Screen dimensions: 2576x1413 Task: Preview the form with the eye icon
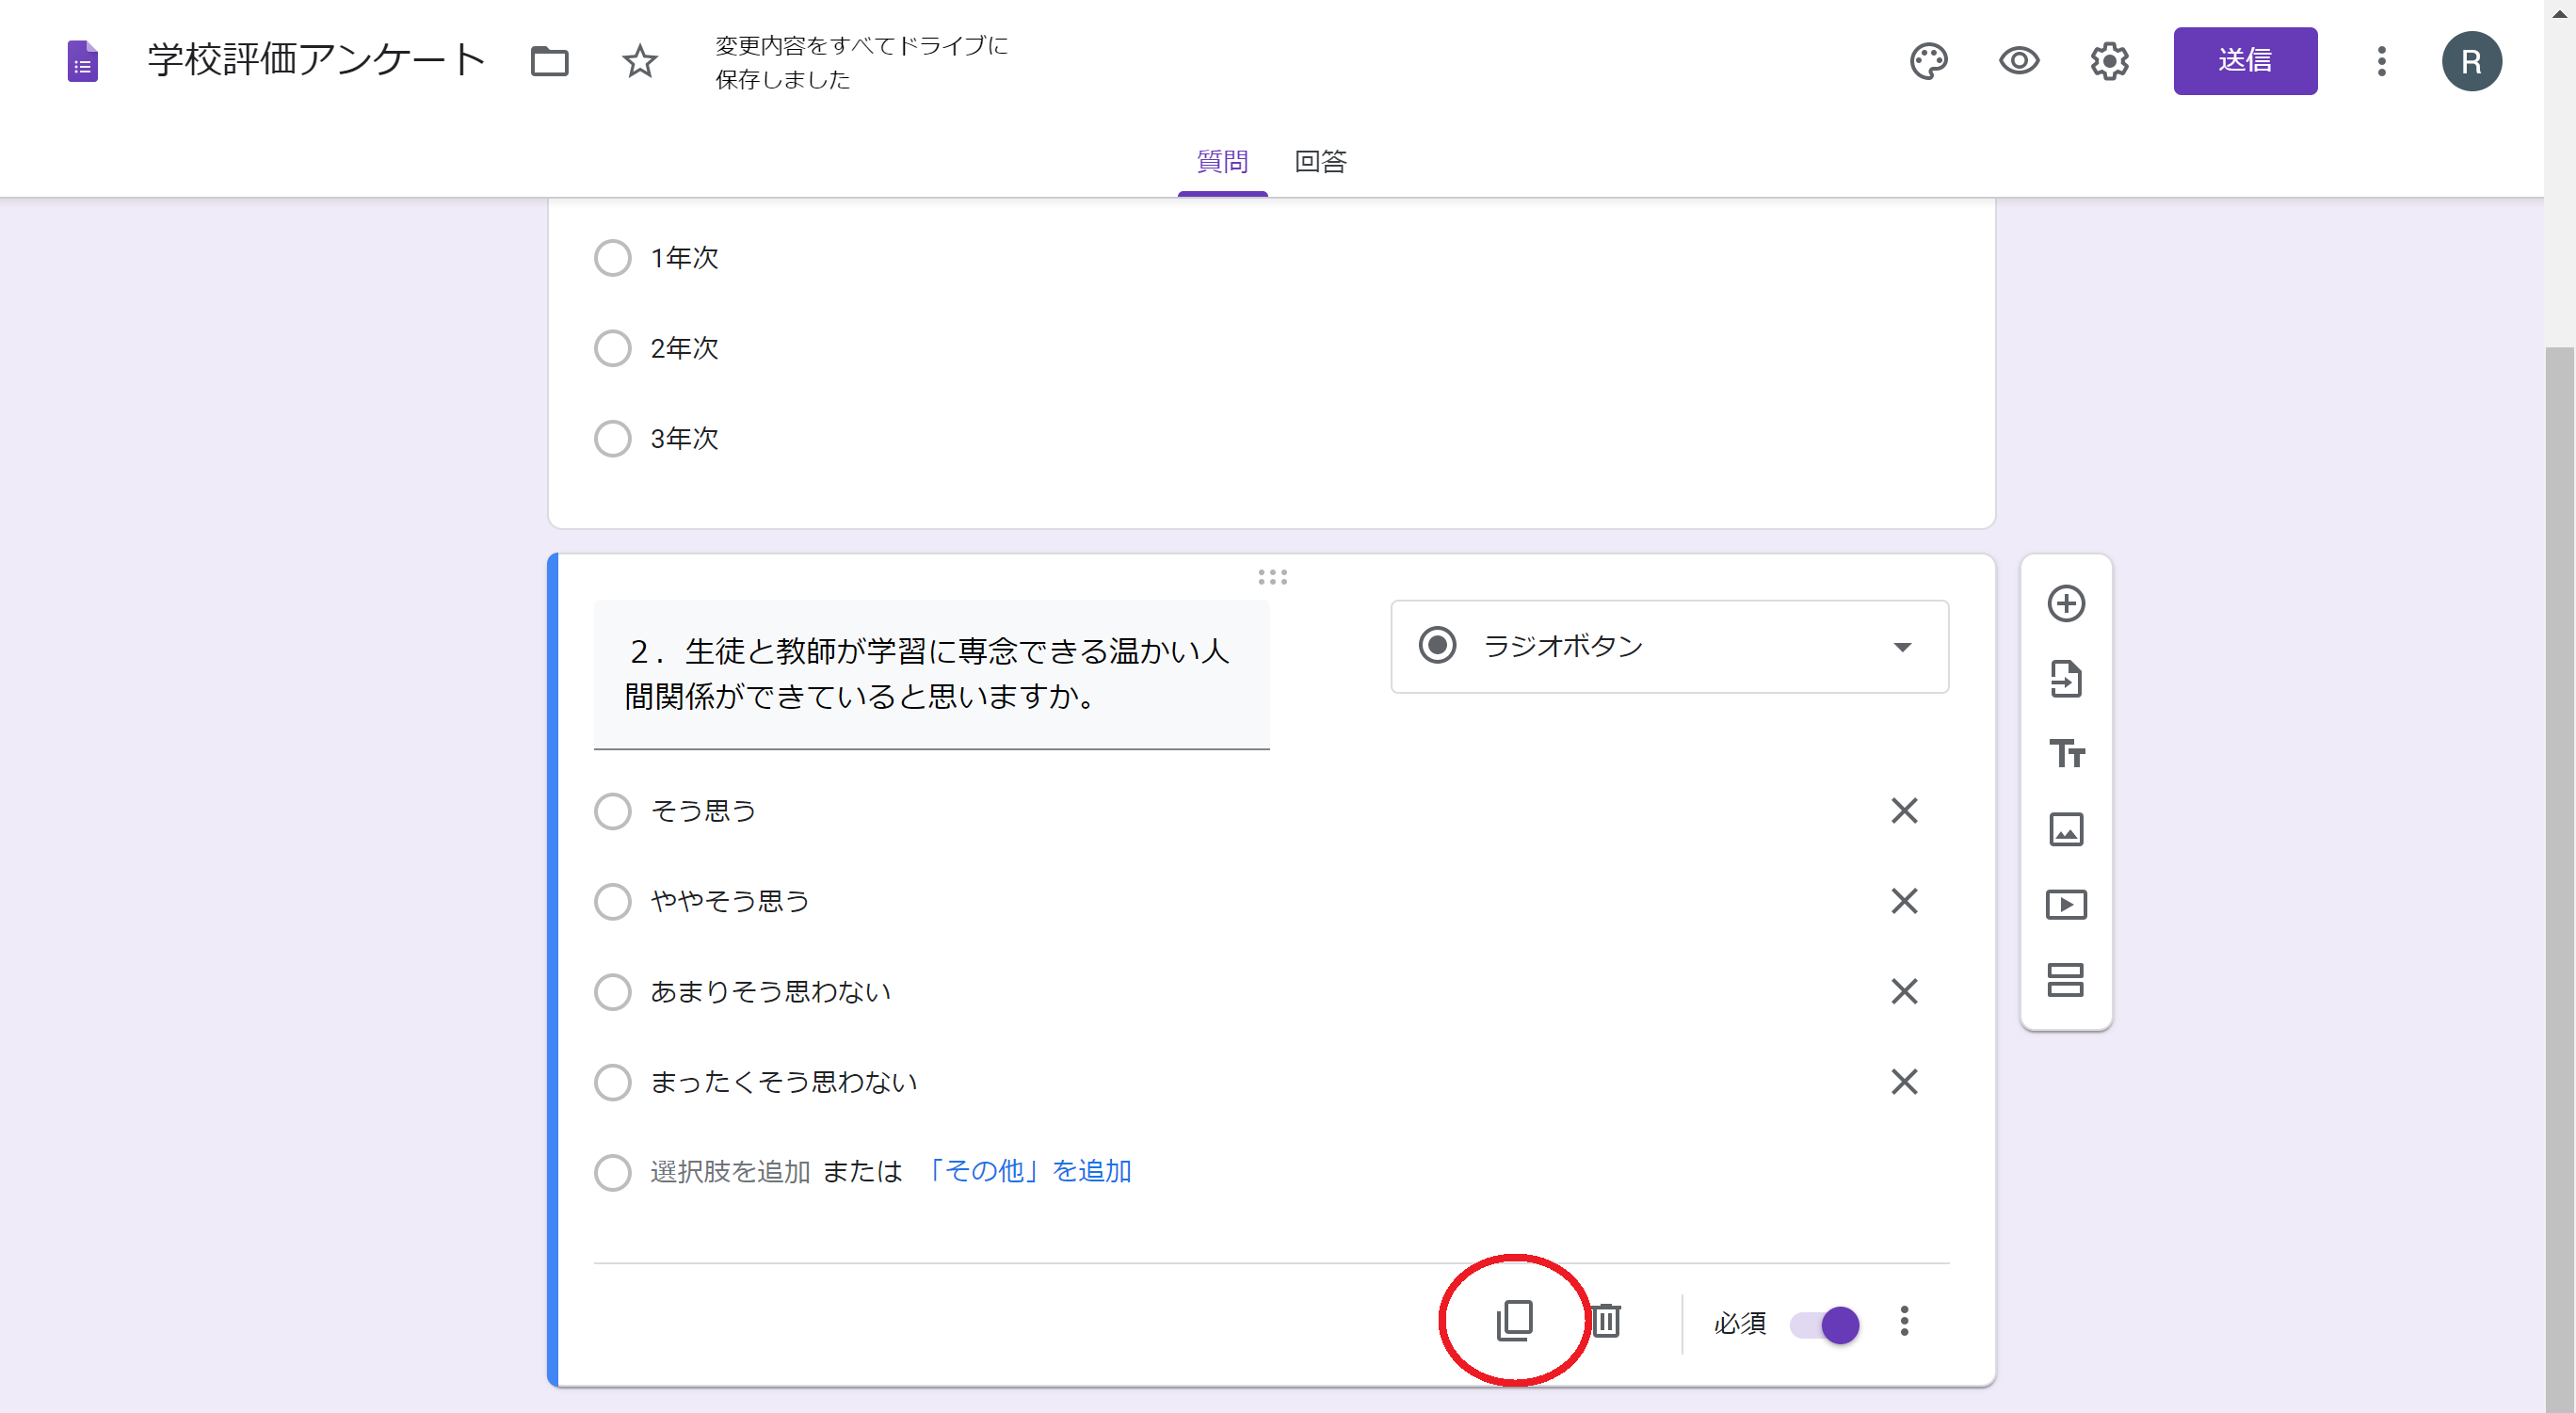tap(2019, 61)
